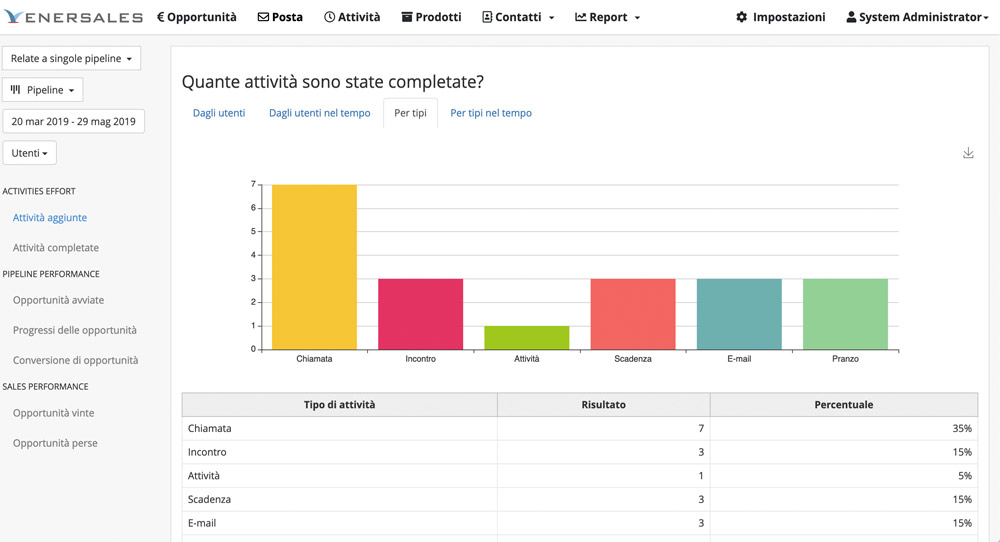Click the Risultato column header
This screenshot has width=1000, height=542.
click(x=603, y=404)
